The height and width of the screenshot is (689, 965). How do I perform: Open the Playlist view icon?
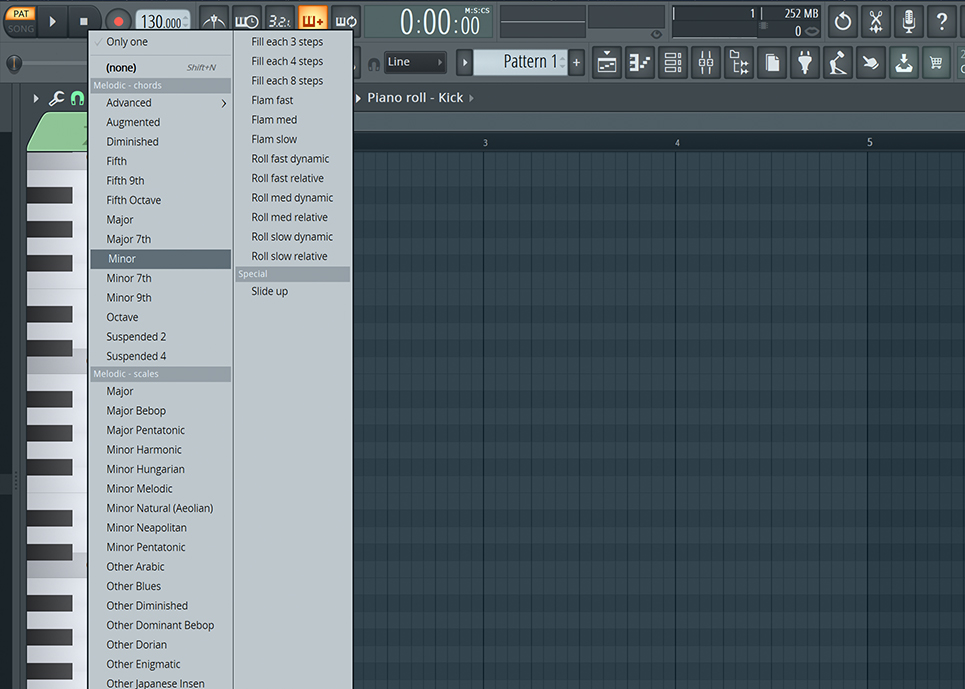tap(608, 62)
